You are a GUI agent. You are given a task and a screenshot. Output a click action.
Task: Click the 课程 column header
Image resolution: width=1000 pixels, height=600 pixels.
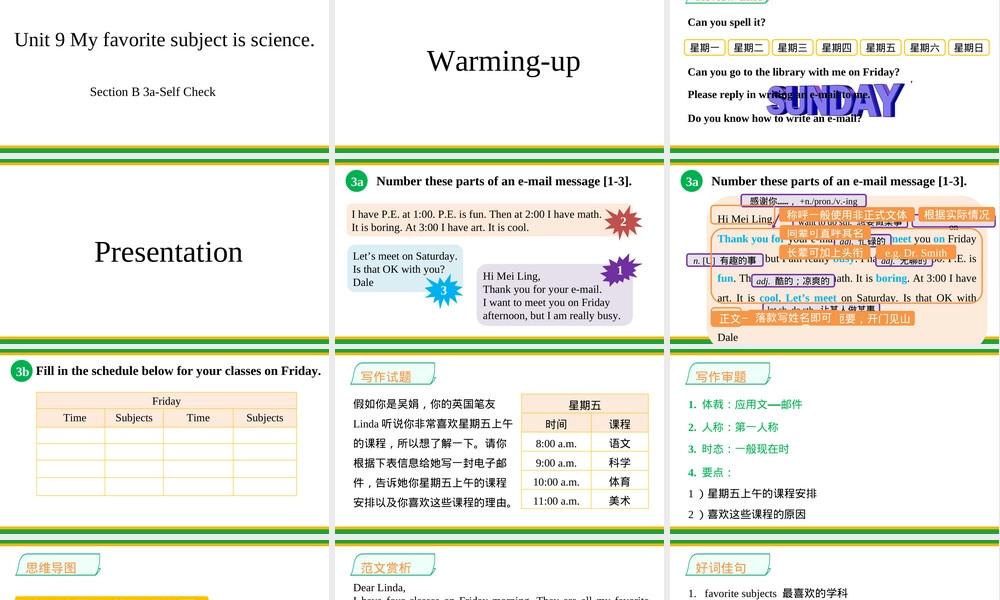pos(620,424)
